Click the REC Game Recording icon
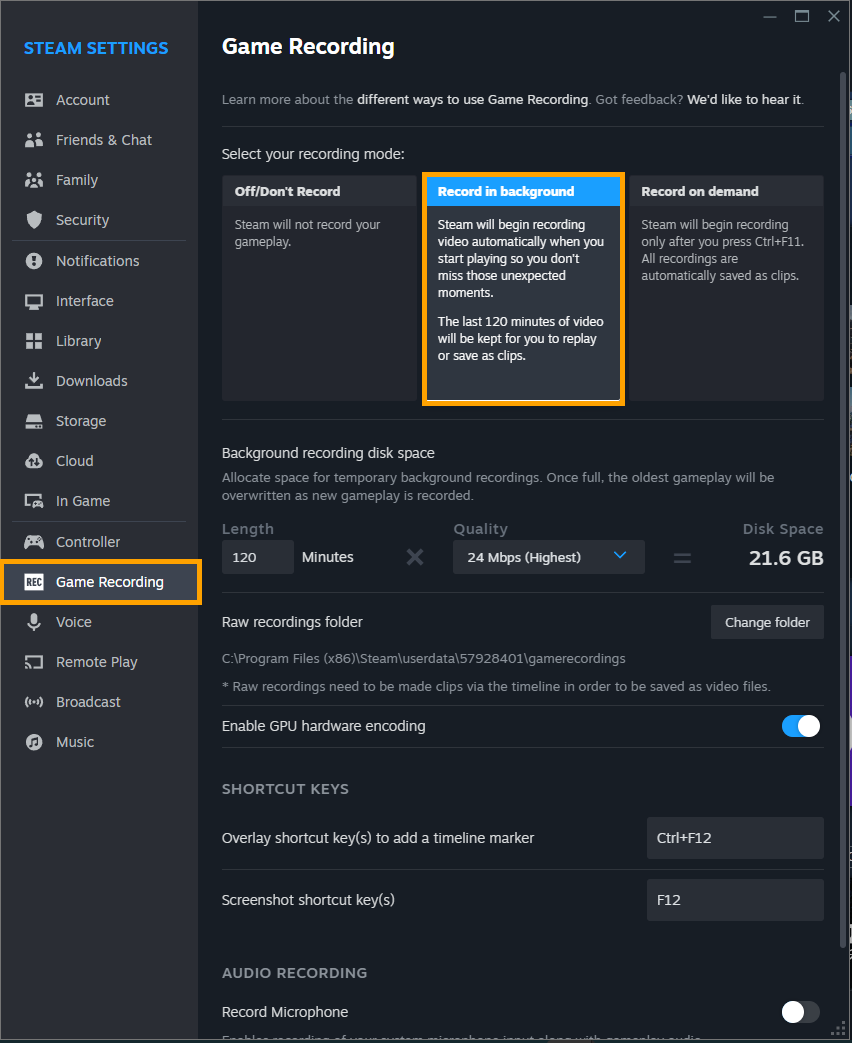 click(34, 582)
